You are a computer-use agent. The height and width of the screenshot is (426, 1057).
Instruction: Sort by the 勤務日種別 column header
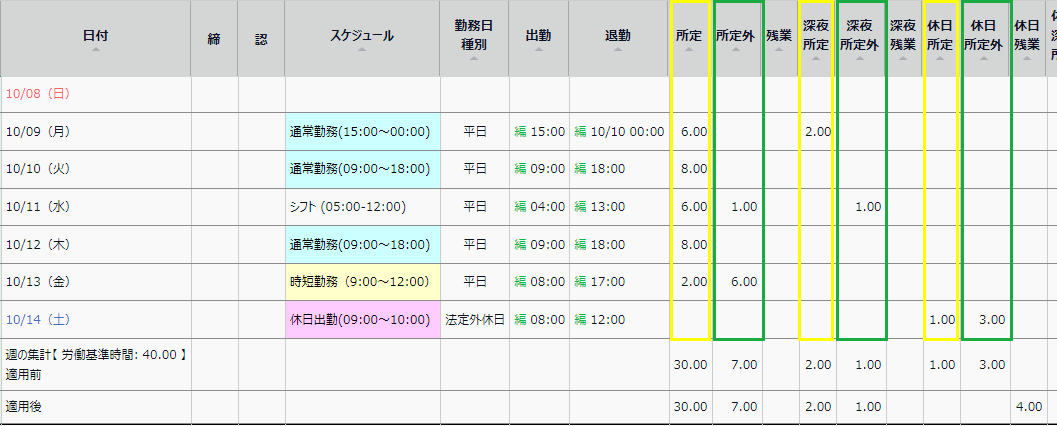tap(474, 38)
